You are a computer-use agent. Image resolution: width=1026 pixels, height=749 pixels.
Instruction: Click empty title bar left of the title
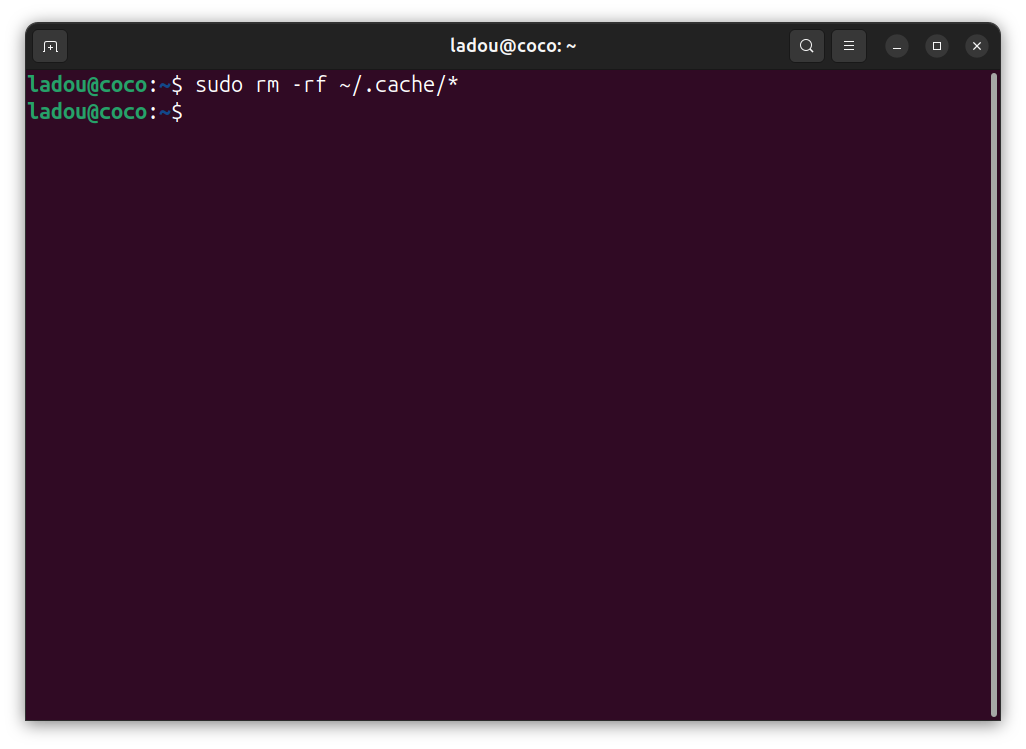[x=250, y=46]
